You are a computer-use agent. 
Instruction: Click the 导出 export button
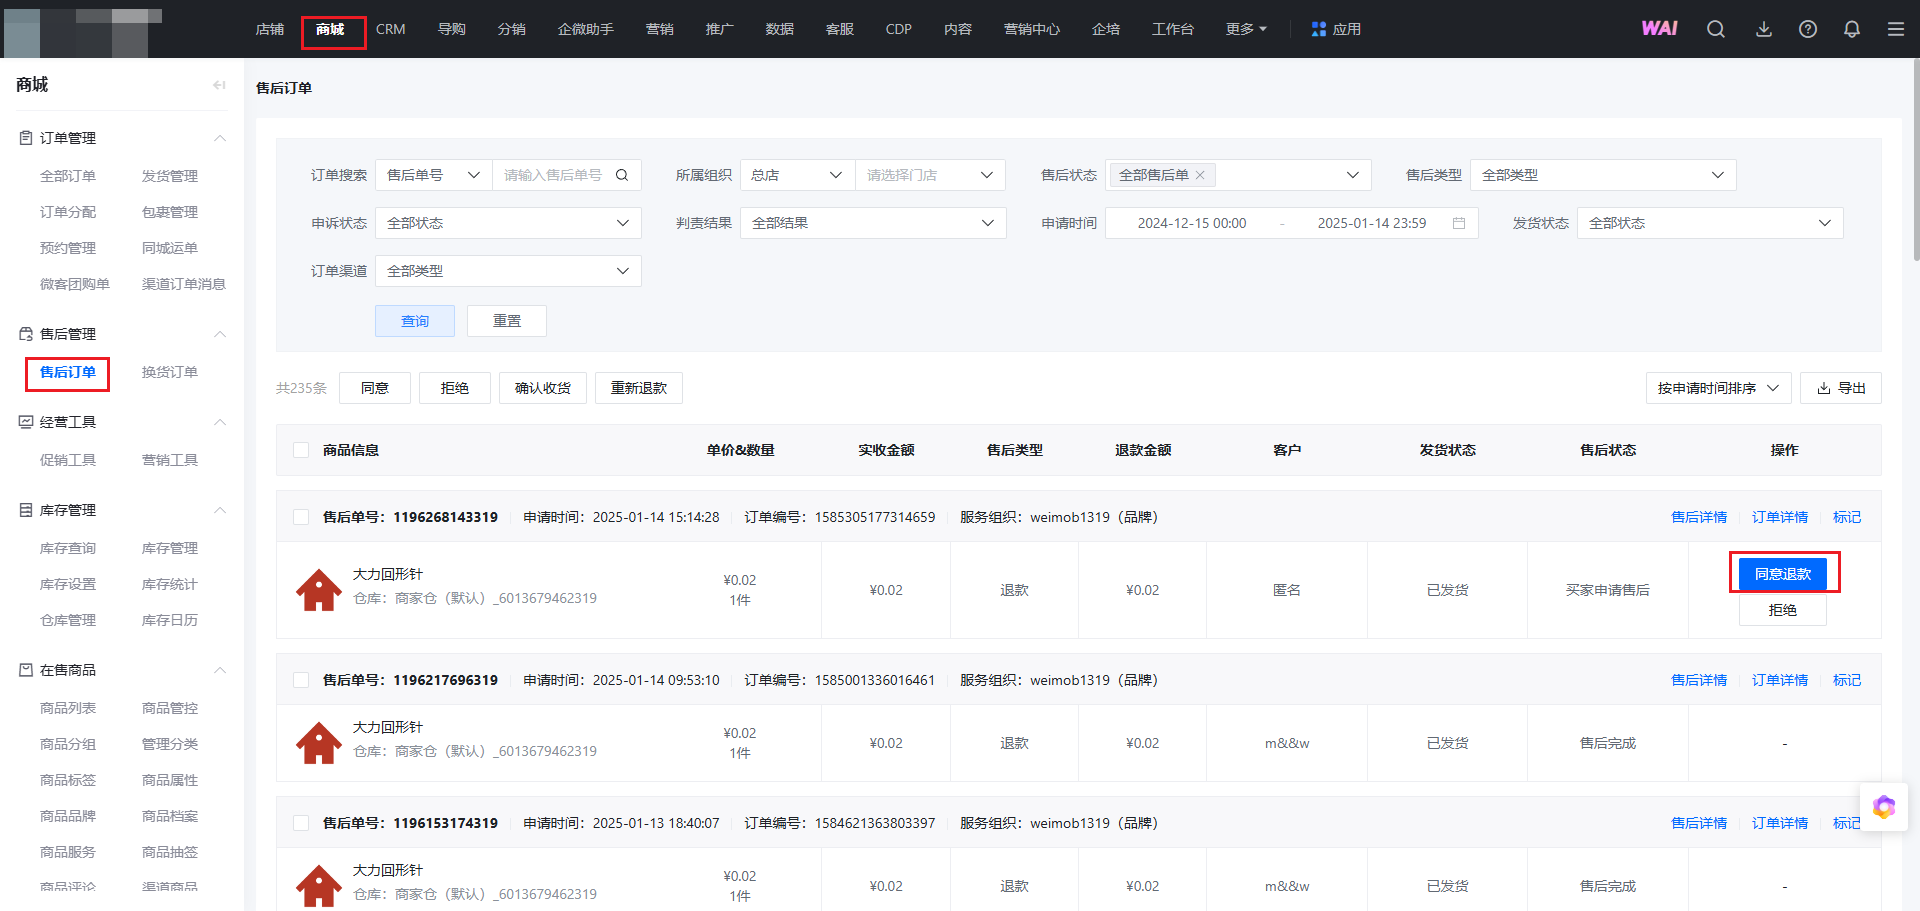(1841, 388)
